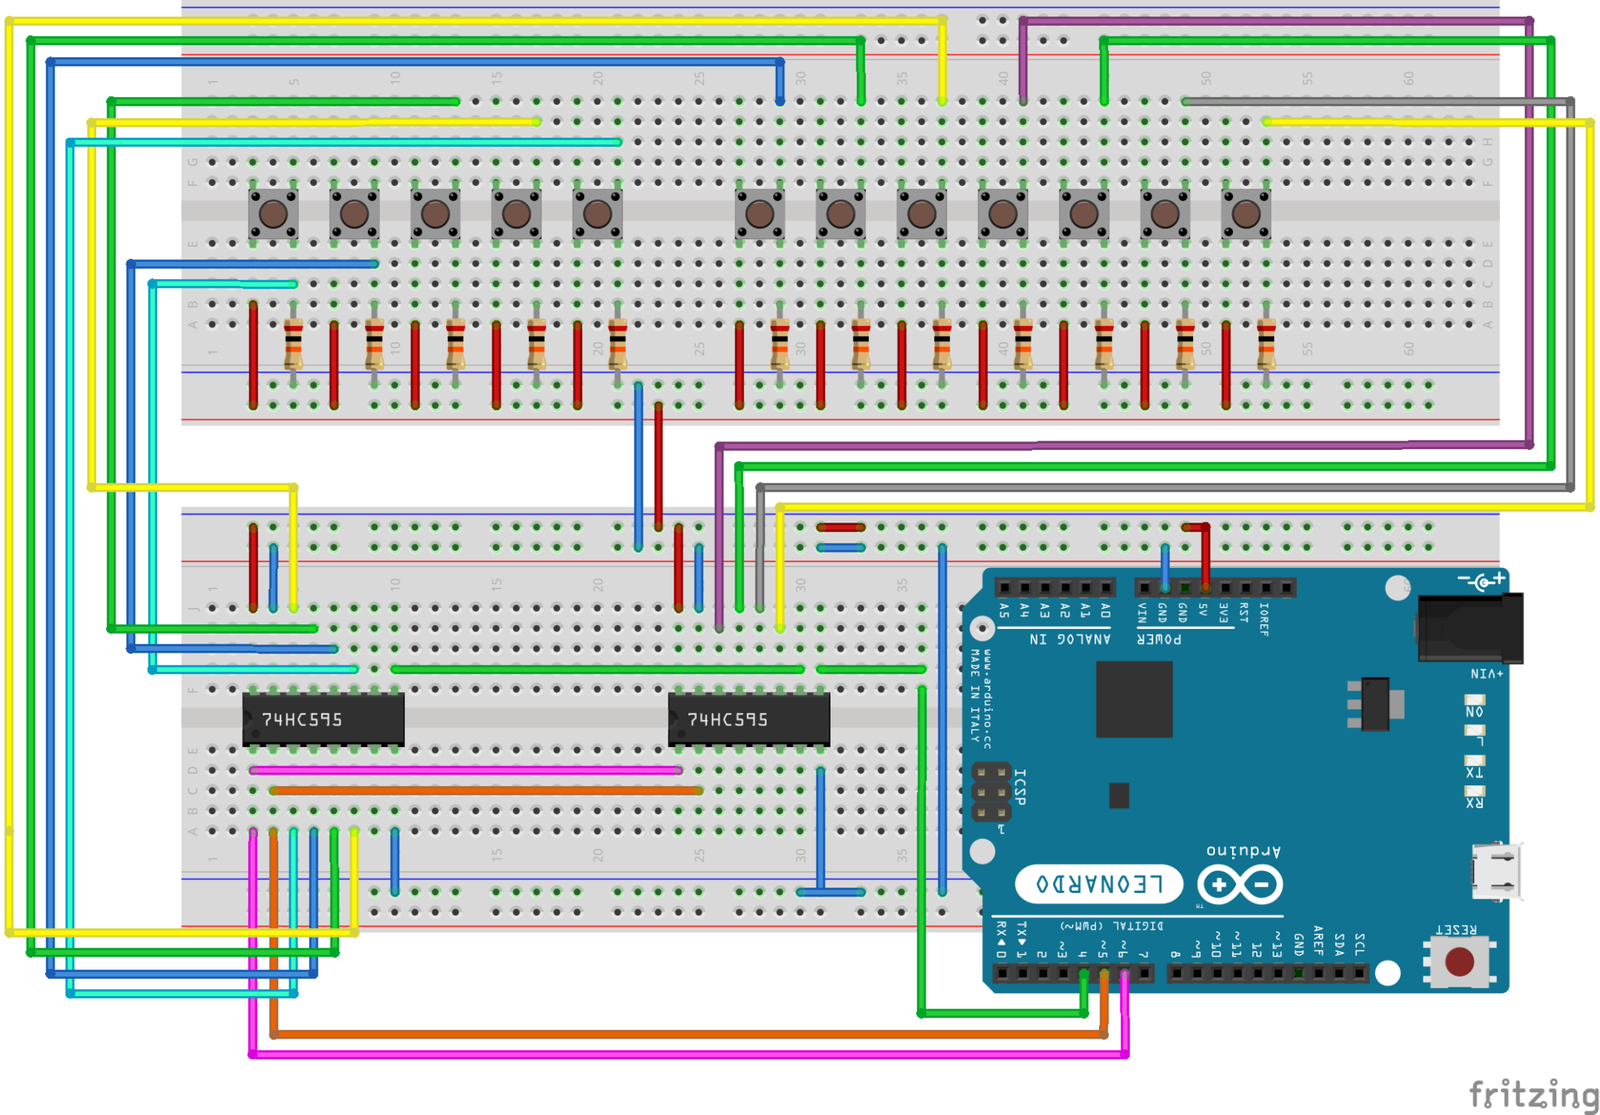
Task: Select the rightmost resistor on the upper breadboard
Action: pyautogui.click(x=1266, y=345)
